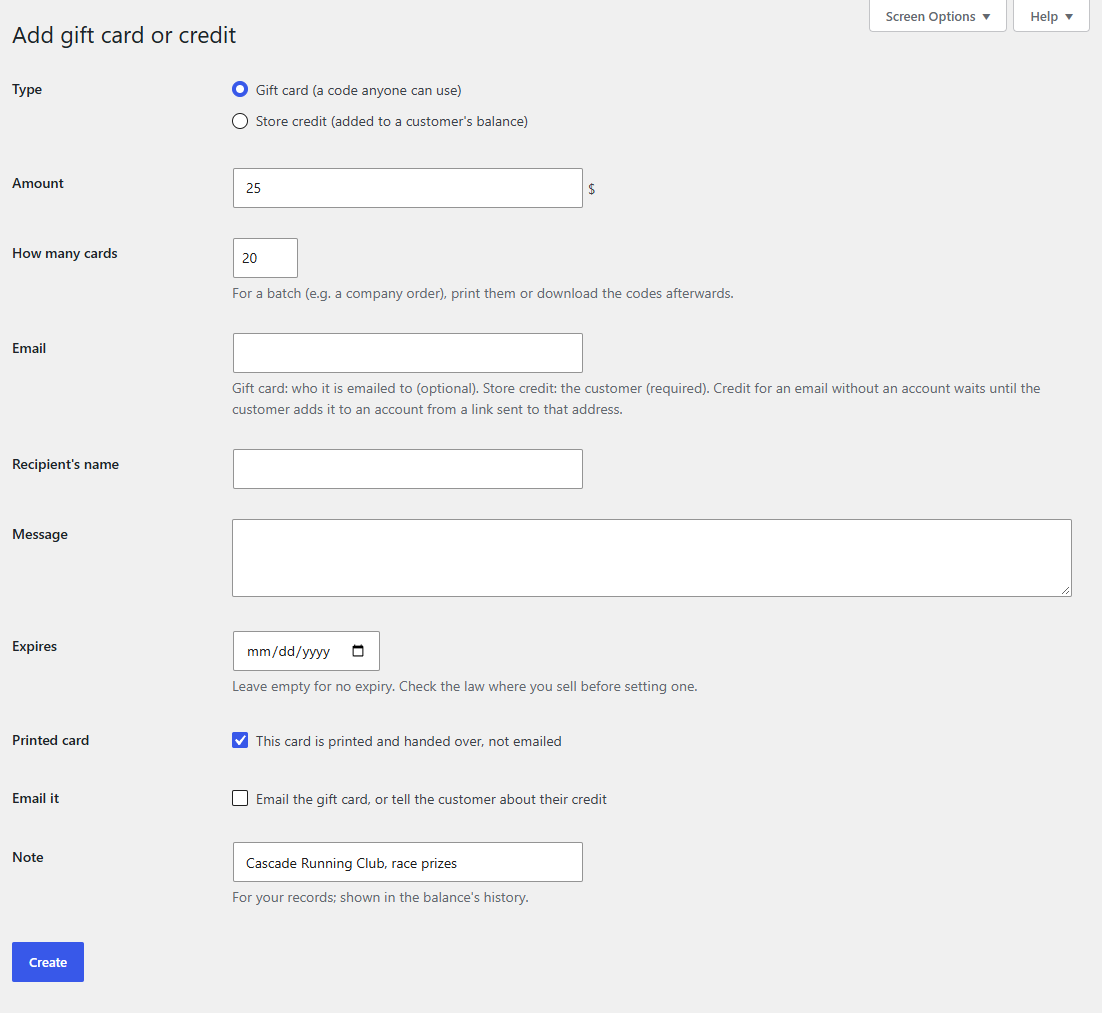Click the Expires date field

pyautogui.click(x=306, y=651)
